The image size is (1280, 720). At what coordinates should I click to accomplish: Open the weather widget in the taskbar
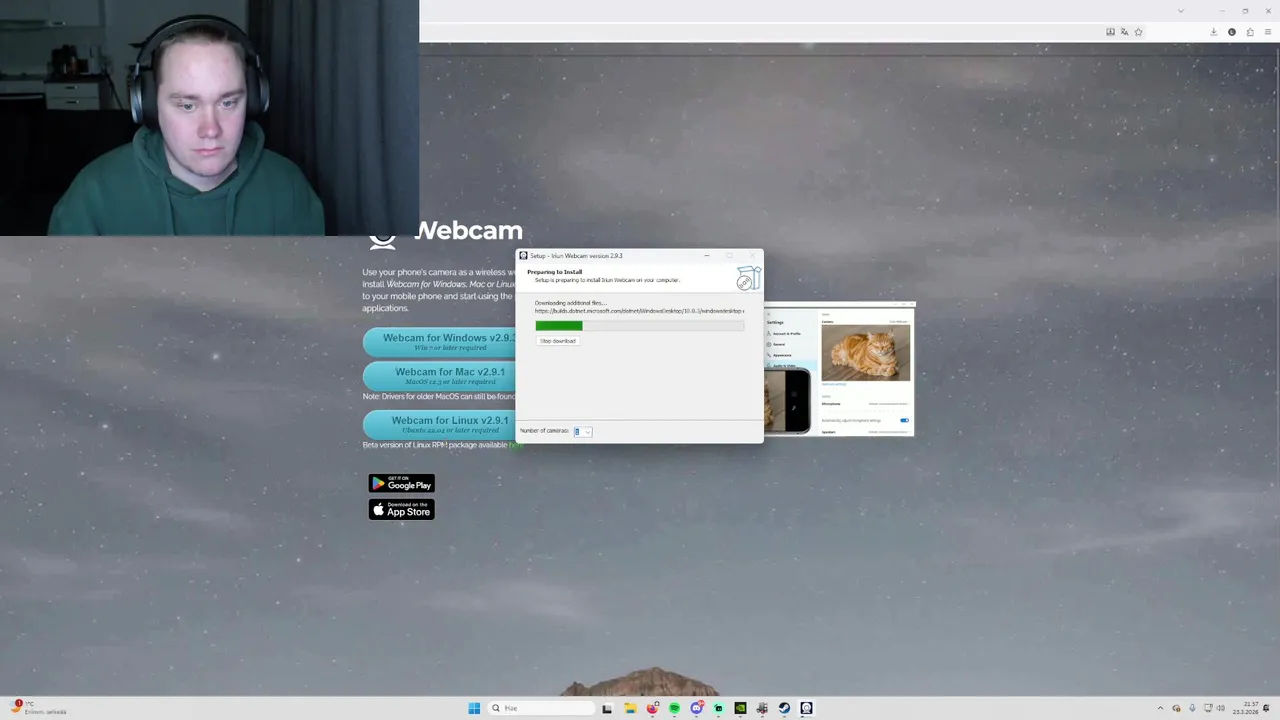point(38,708)
